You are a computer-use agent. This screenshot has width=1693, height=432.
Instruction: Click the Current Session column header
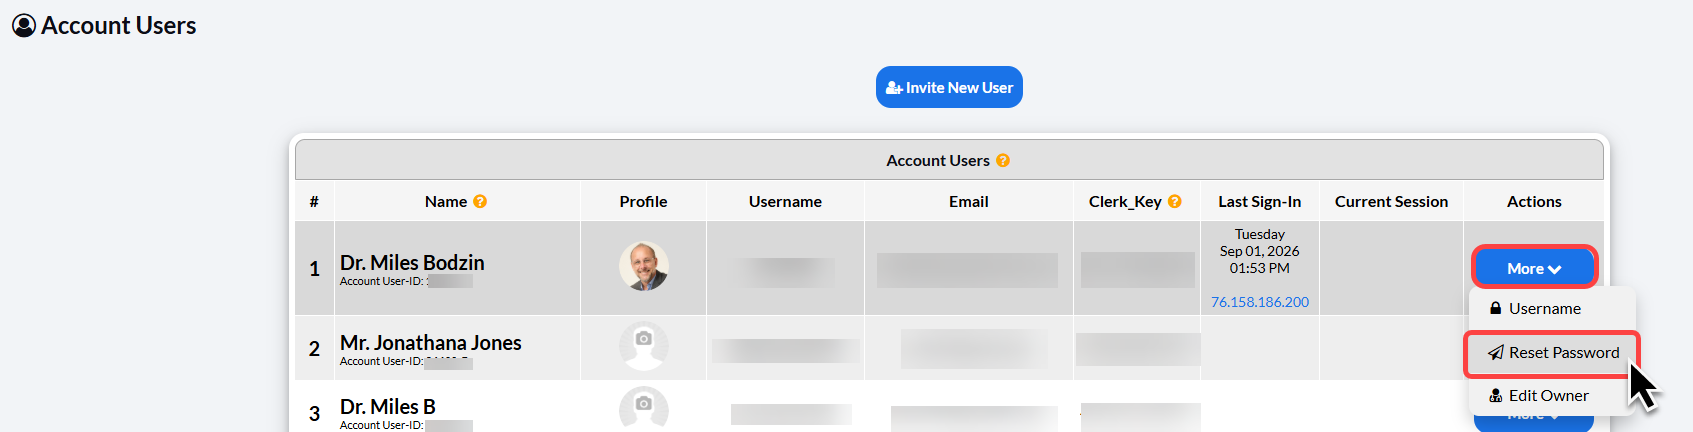(x=1391, y=201)
